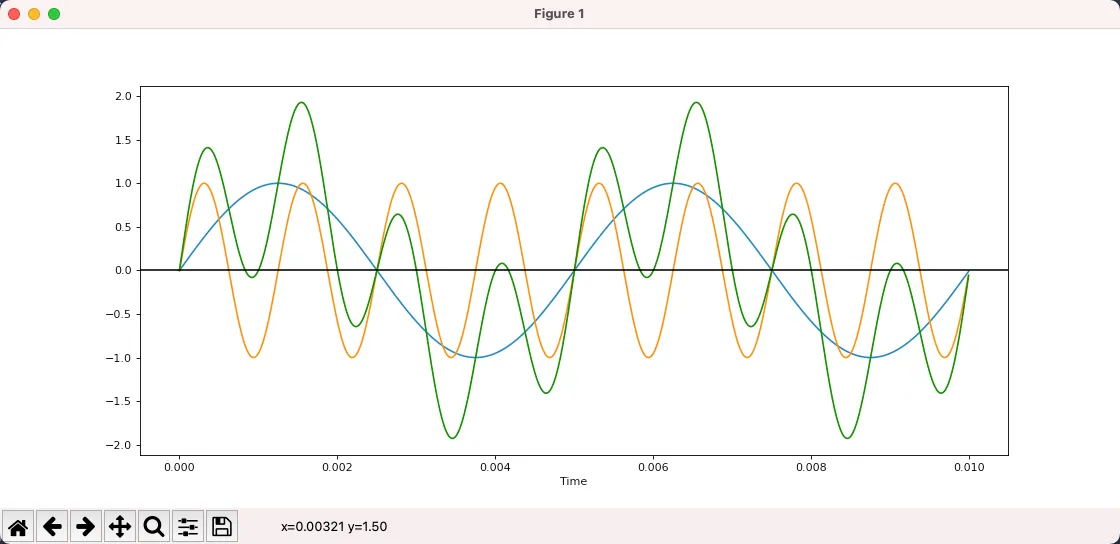
Task: Reset the plot view with Home icon
Action: [x=18, y=526]
